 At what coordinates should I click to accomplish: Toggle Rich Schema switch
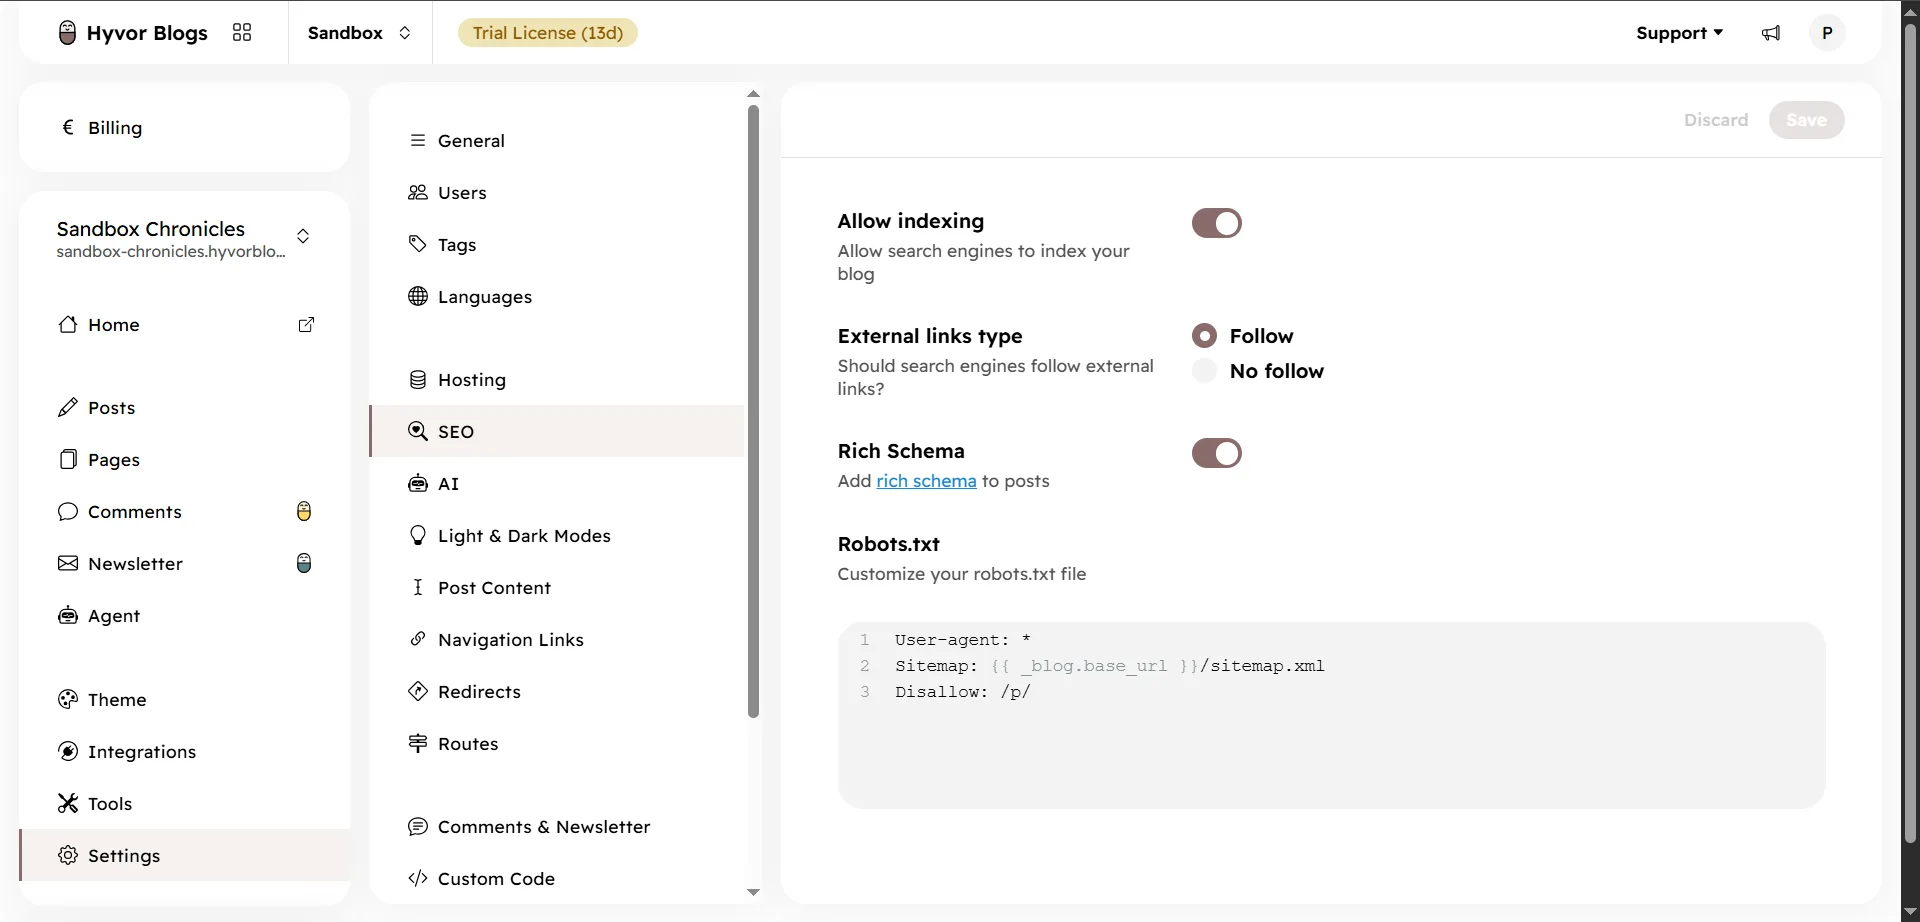[x=1217, y=453]
